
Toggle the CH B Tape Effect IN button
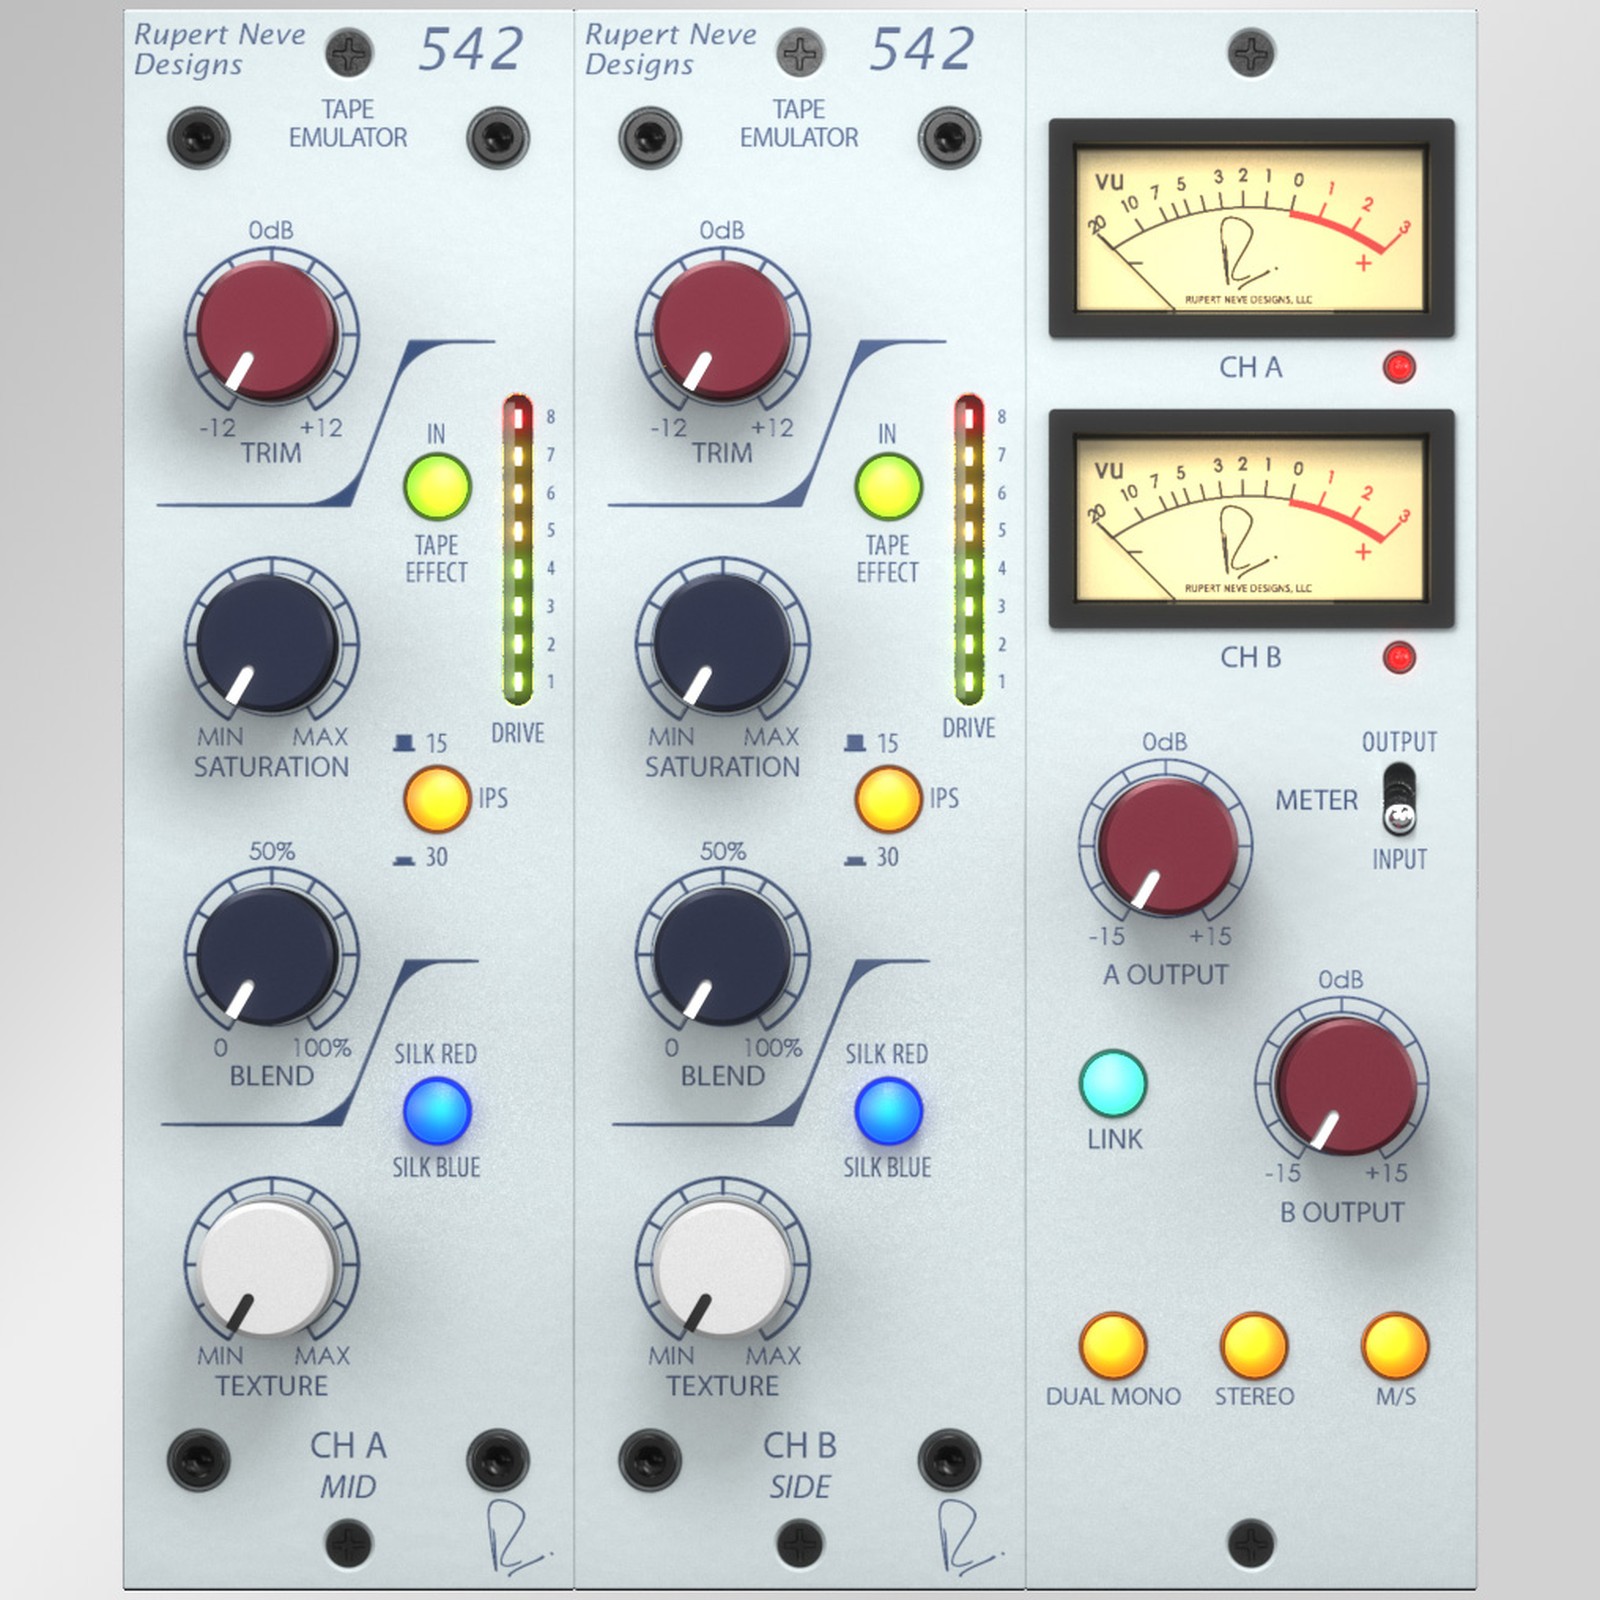(x=888, y=487)
